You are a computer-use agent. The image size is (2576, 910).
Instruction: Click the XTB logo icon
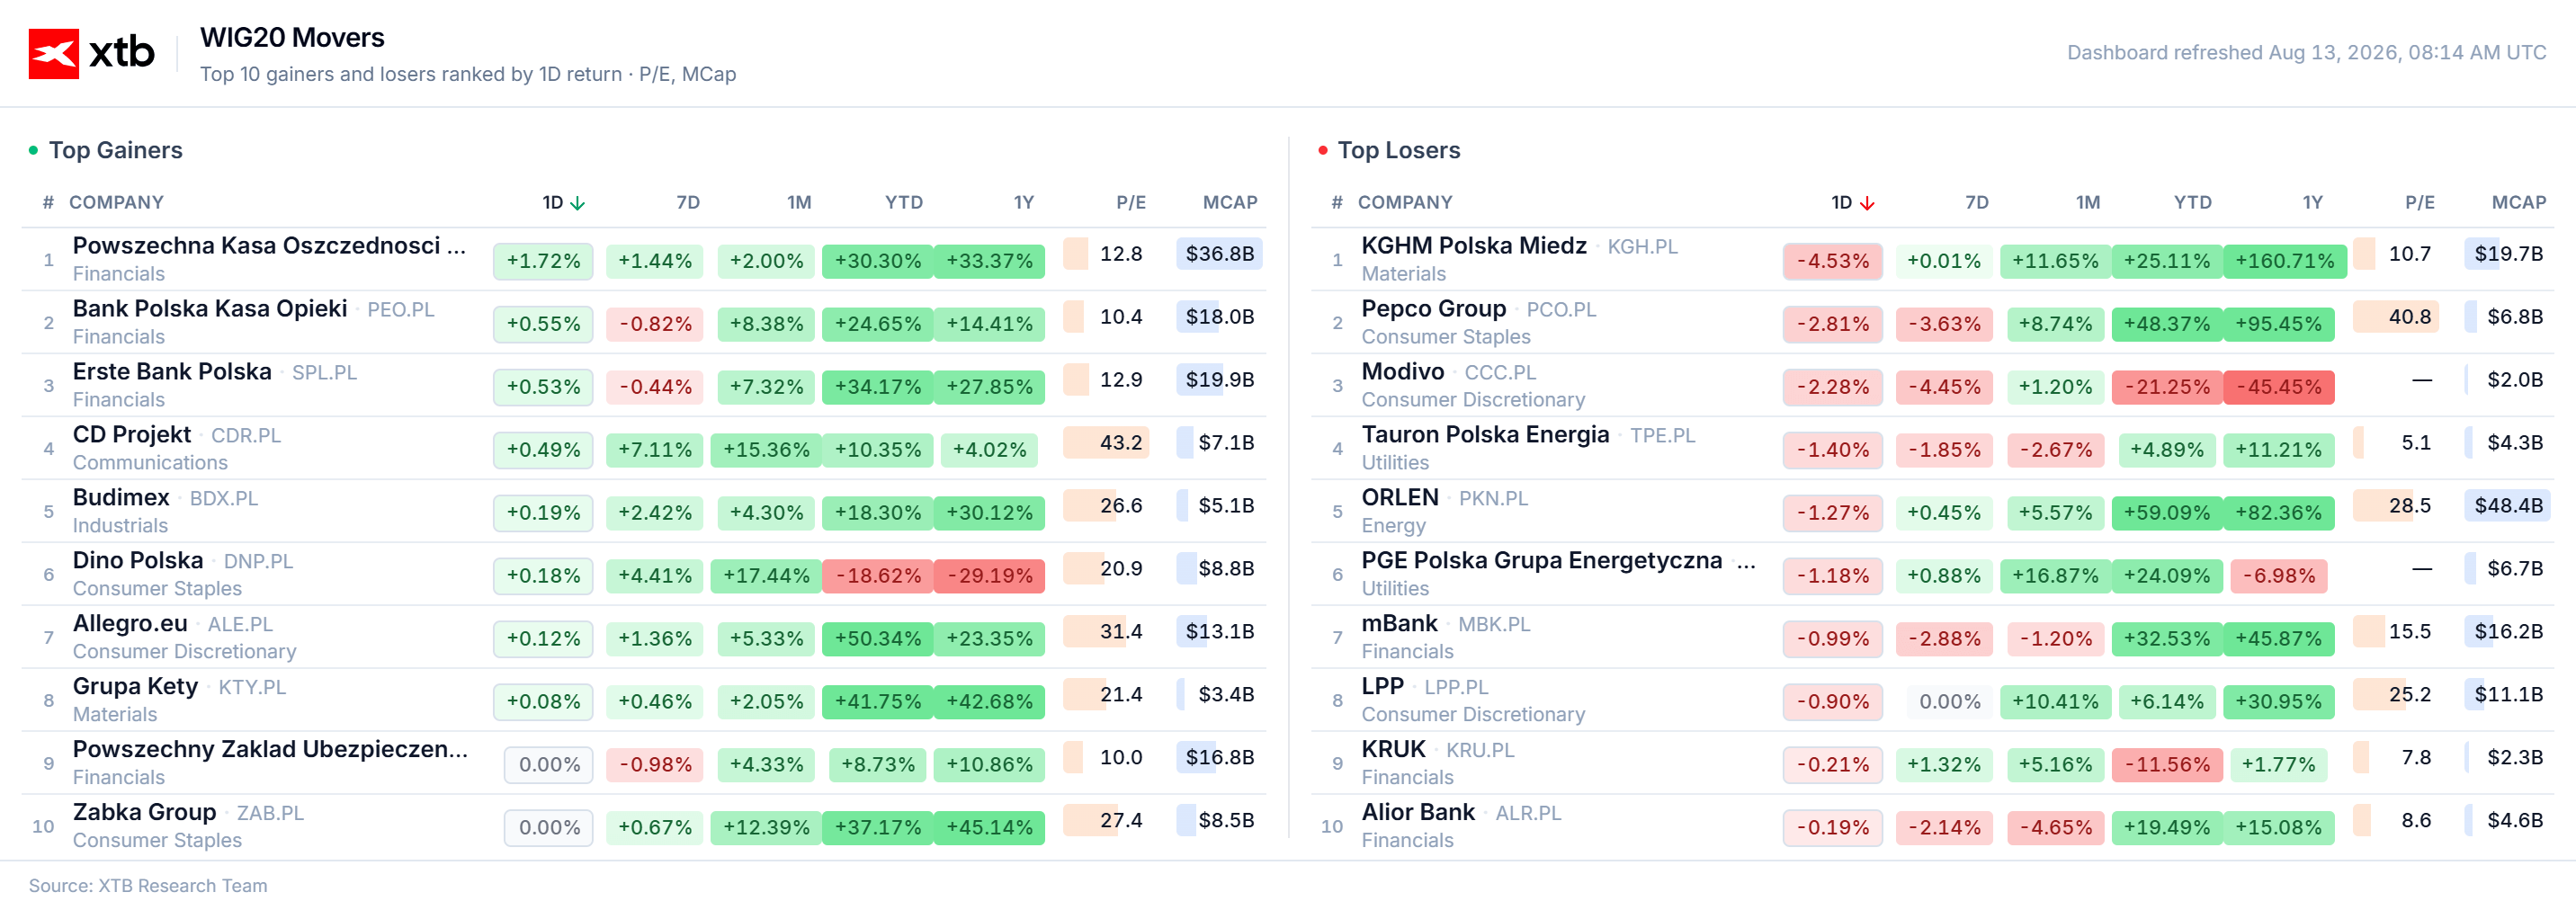[53, 53]
